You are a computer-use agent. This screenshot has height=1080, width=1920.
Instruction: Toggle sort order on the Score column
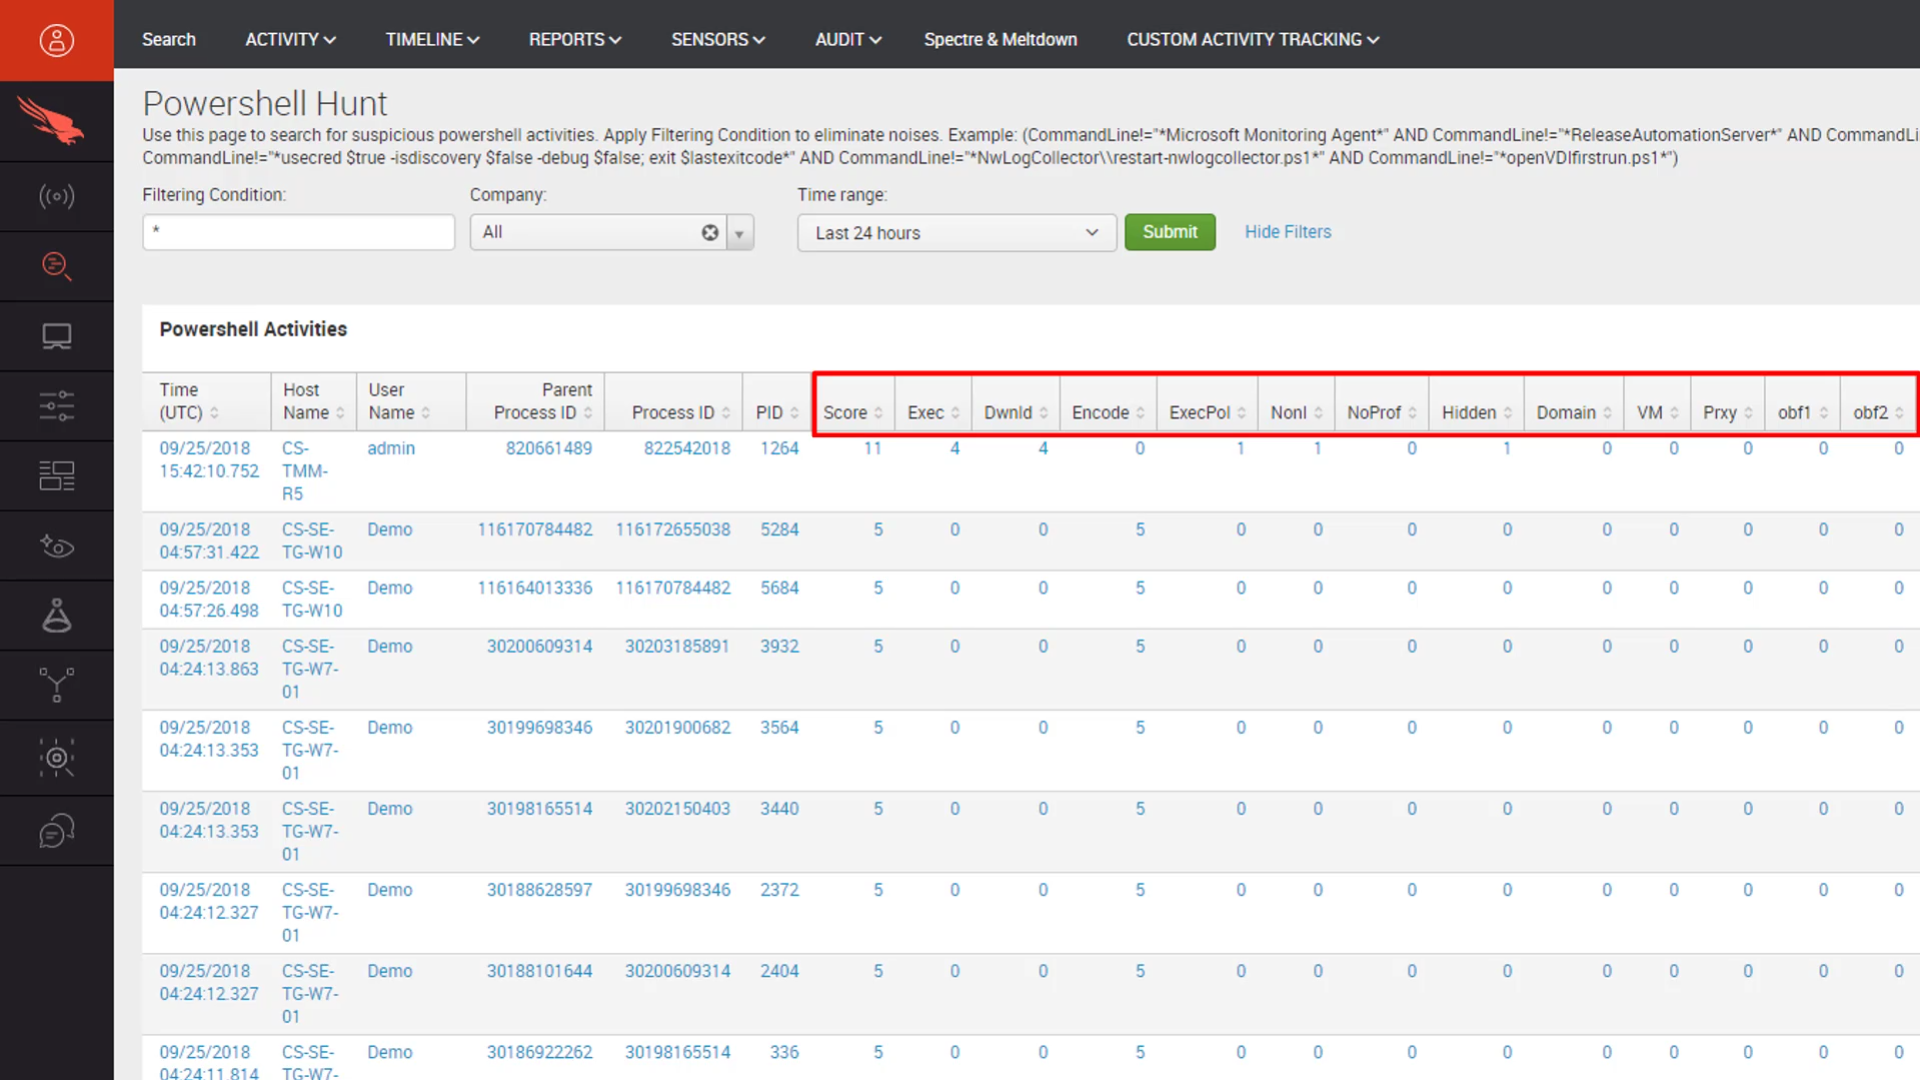[x=874, y=411]
